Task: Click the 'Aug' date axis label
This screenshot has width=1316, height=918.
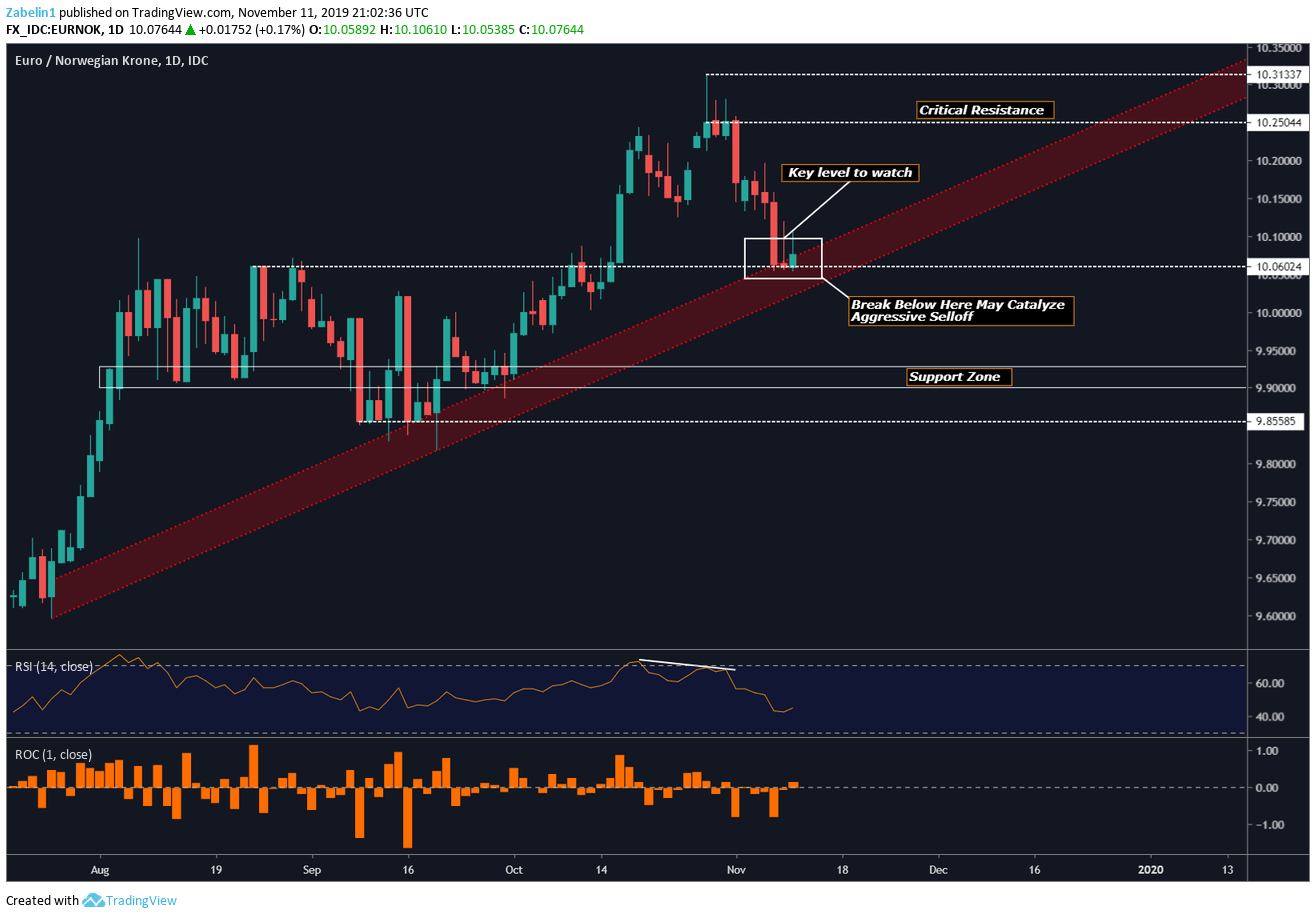Action: click(100, 870)
